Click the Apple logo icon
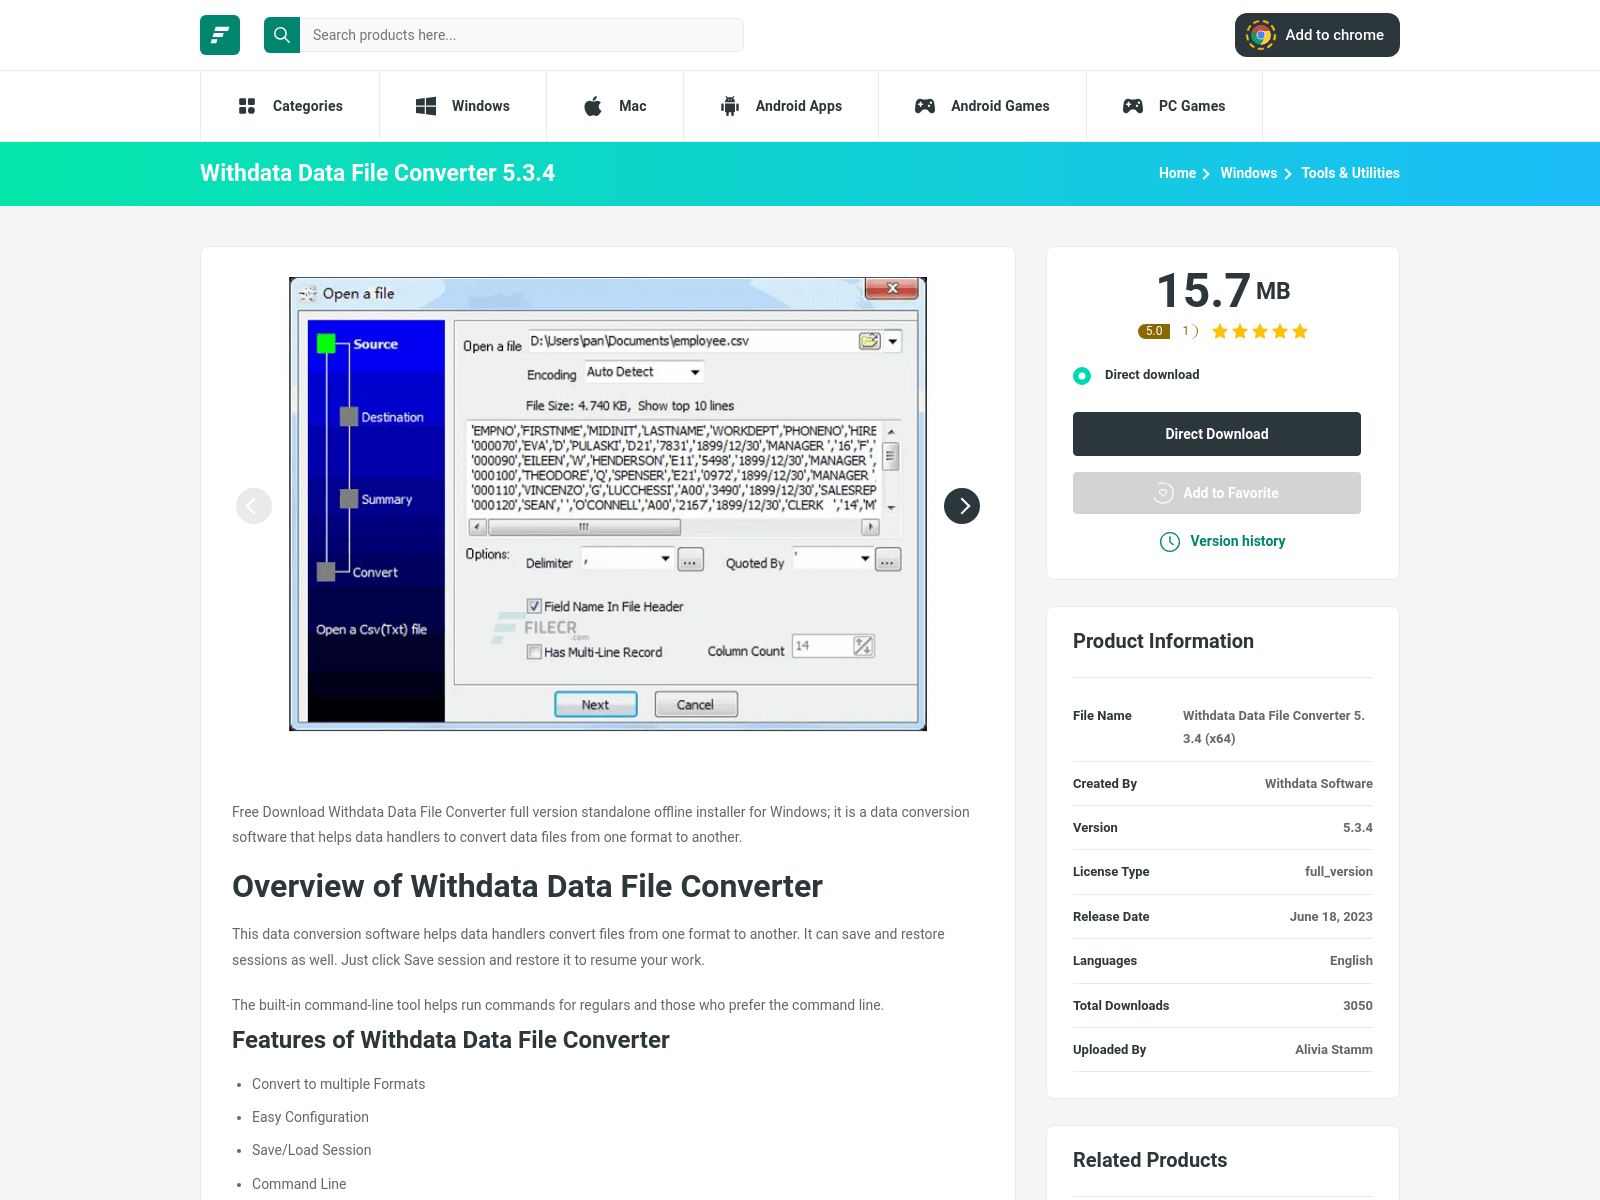The height and width of the screenshot is (1200, 1600). (x=593, y=106)
